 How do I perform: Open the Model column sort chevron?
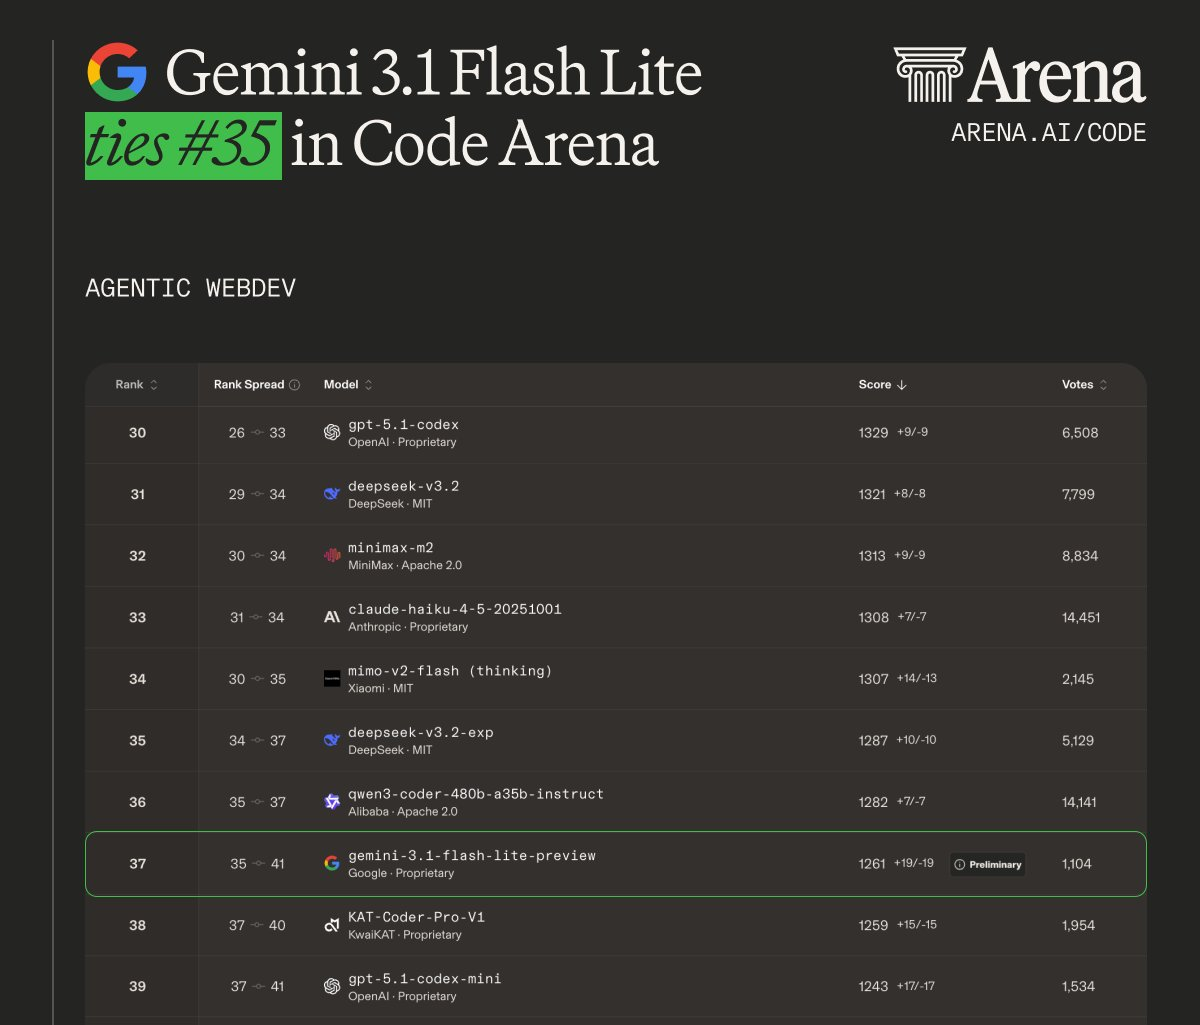coord(367,384)
